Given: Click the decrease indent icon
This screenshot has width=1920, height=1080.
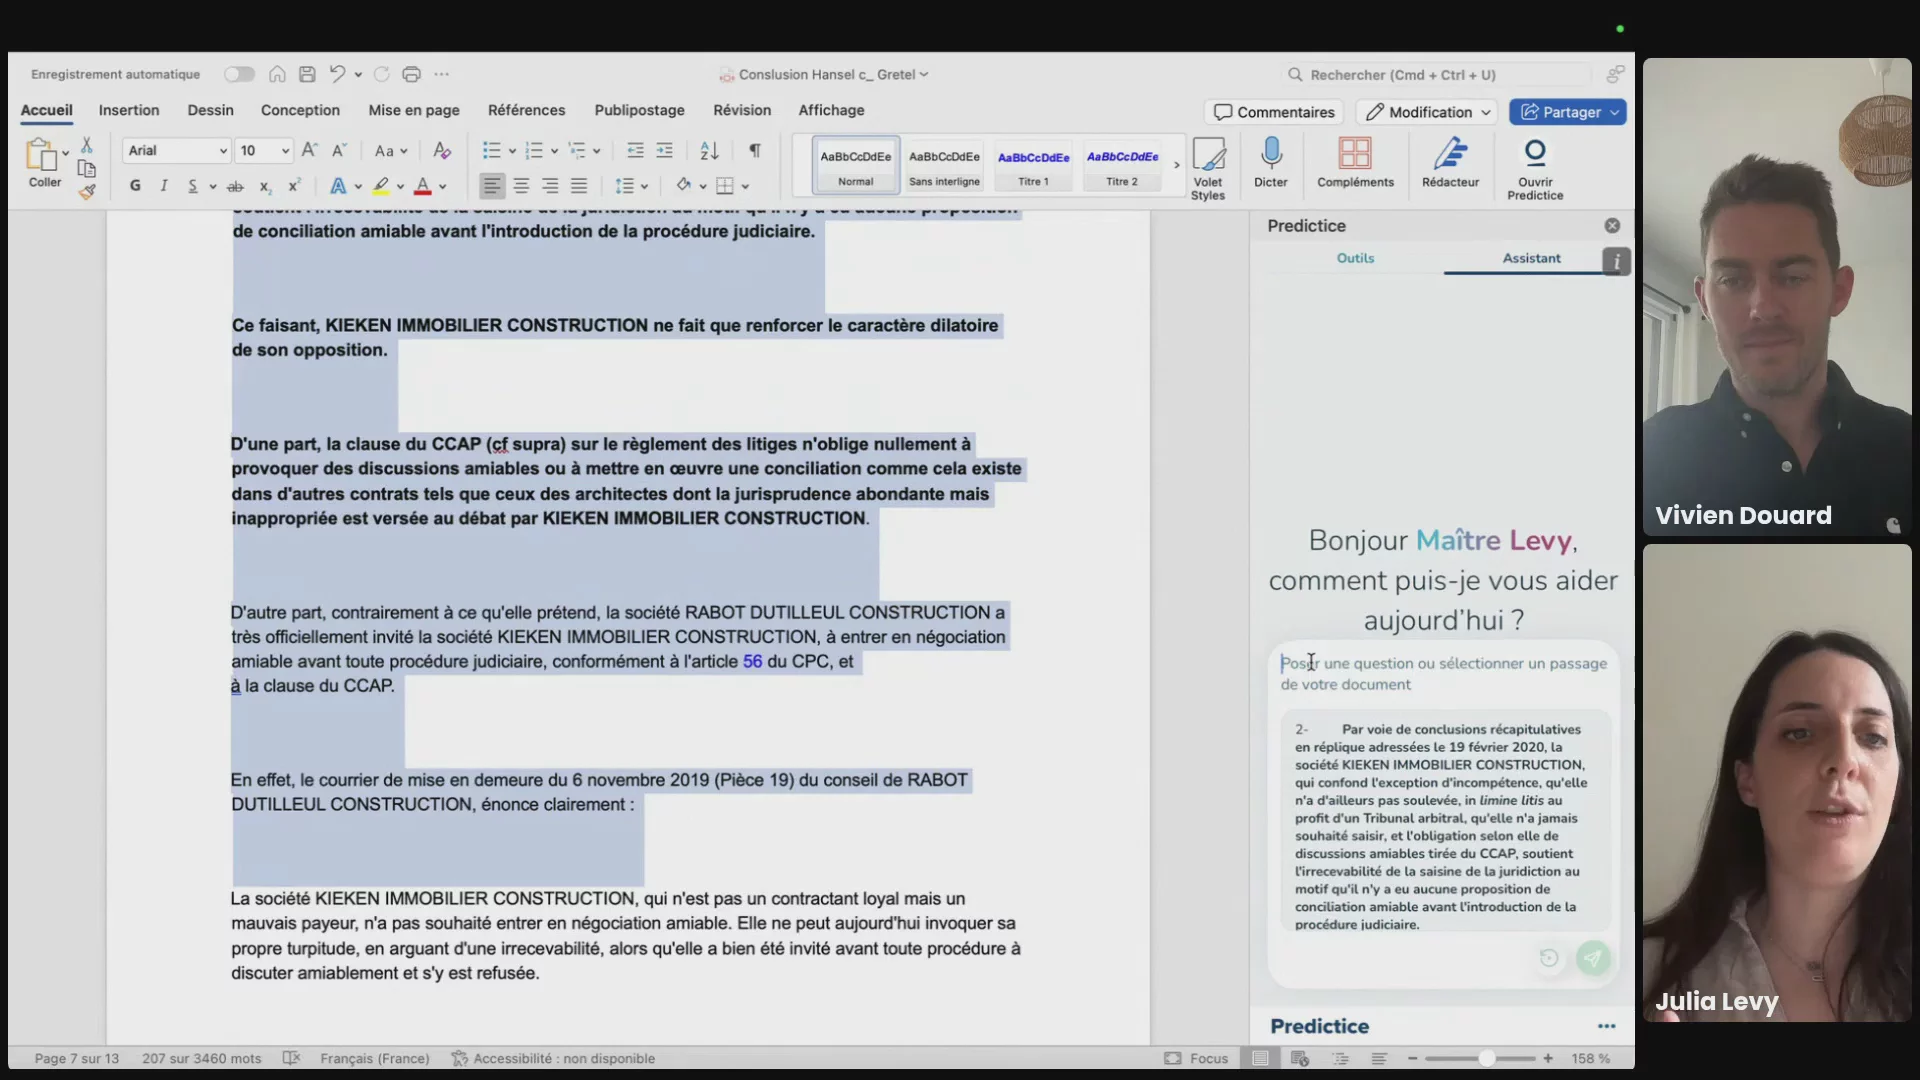Looking at the screenshot, I should pos(635,151).
